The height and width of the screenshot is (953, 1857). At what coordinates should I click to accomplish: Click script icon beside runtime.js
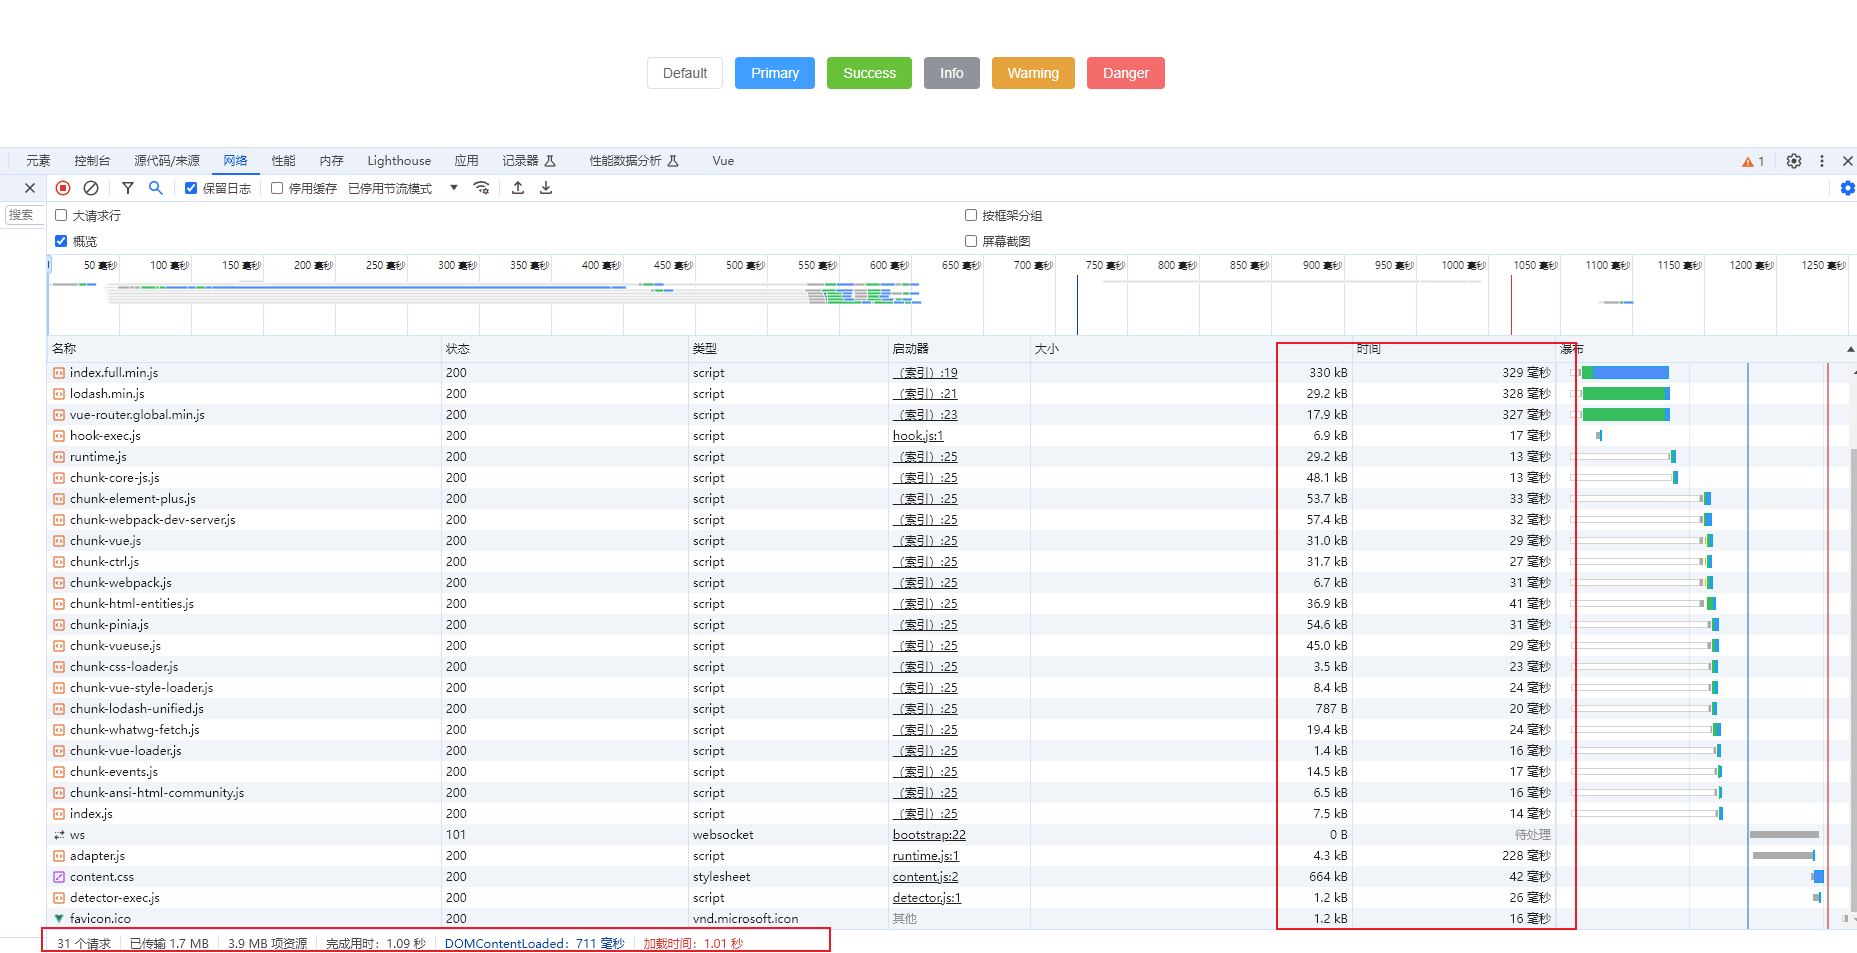[59, 457]
